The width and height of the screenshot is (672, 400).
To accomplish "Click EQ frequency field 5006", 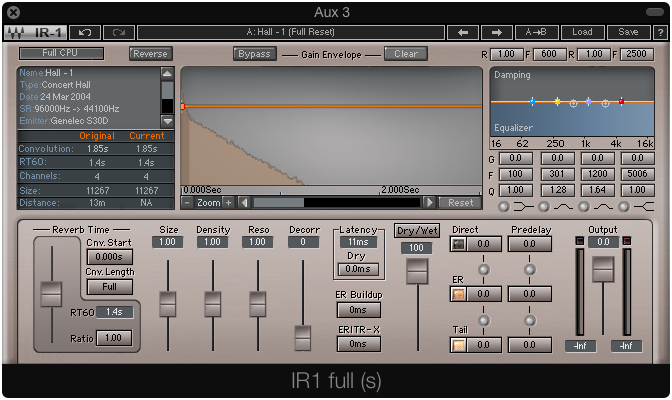I will (x=637, y=174).
